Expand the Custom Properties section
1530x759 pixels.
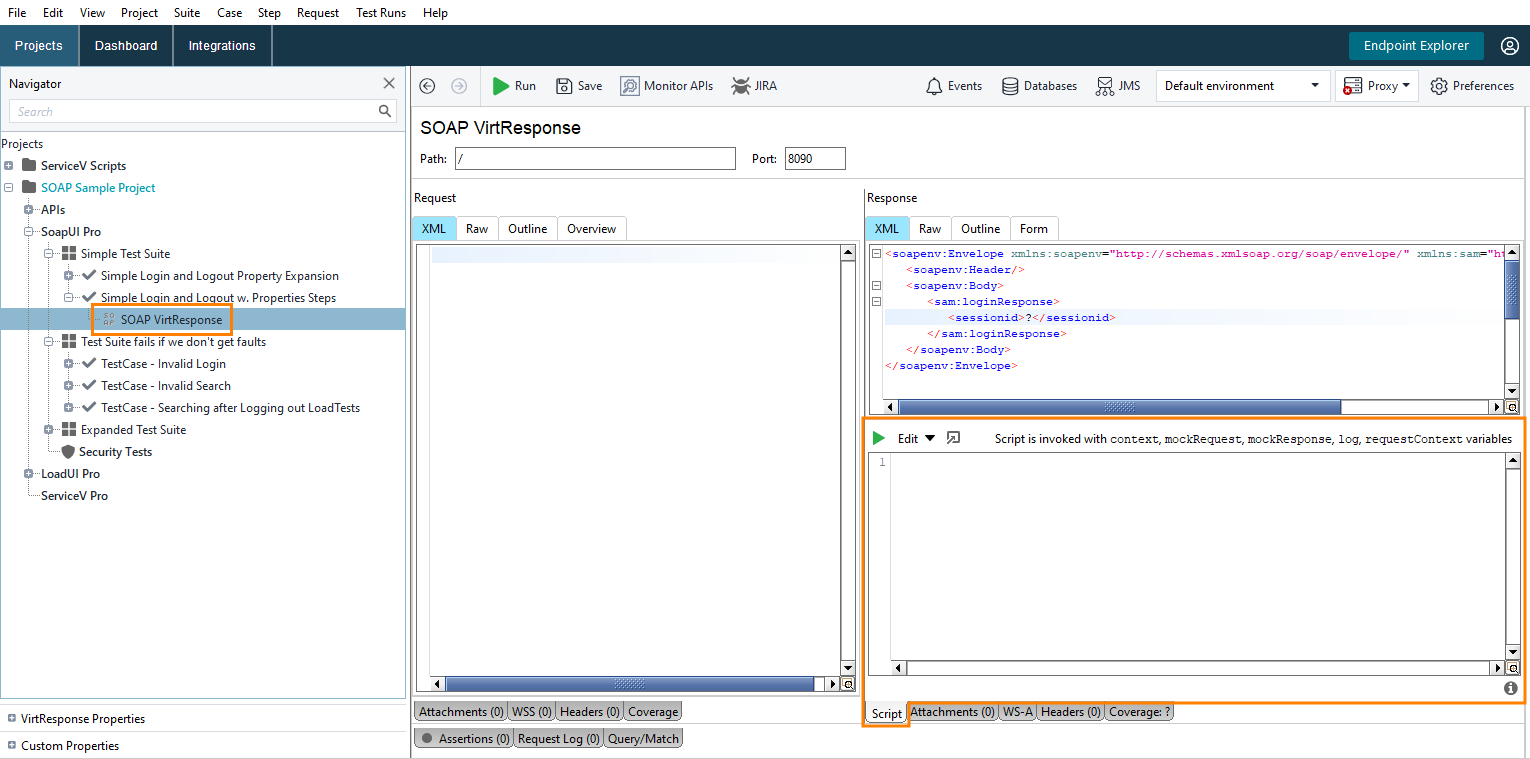click(x=12, y=745)
